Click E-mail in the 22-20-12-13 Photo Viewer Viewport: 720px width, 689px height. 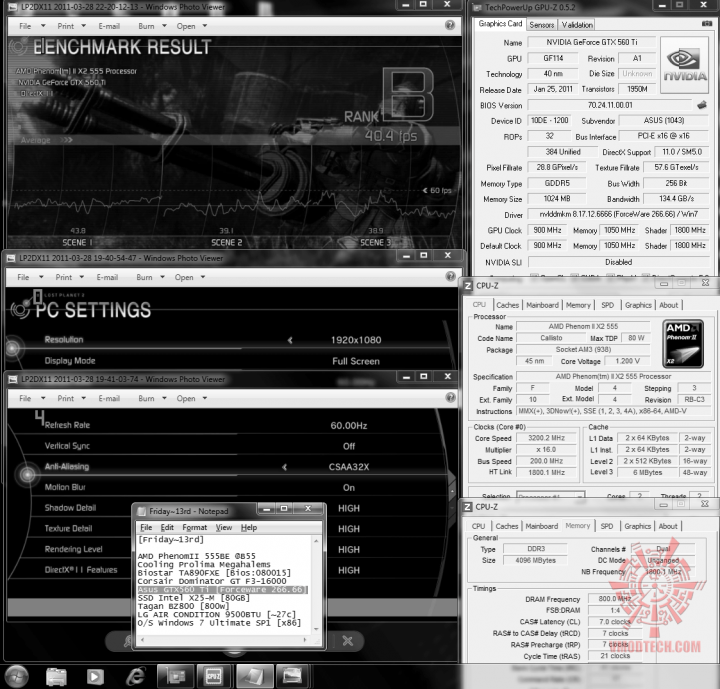click(x=109, y=26)
